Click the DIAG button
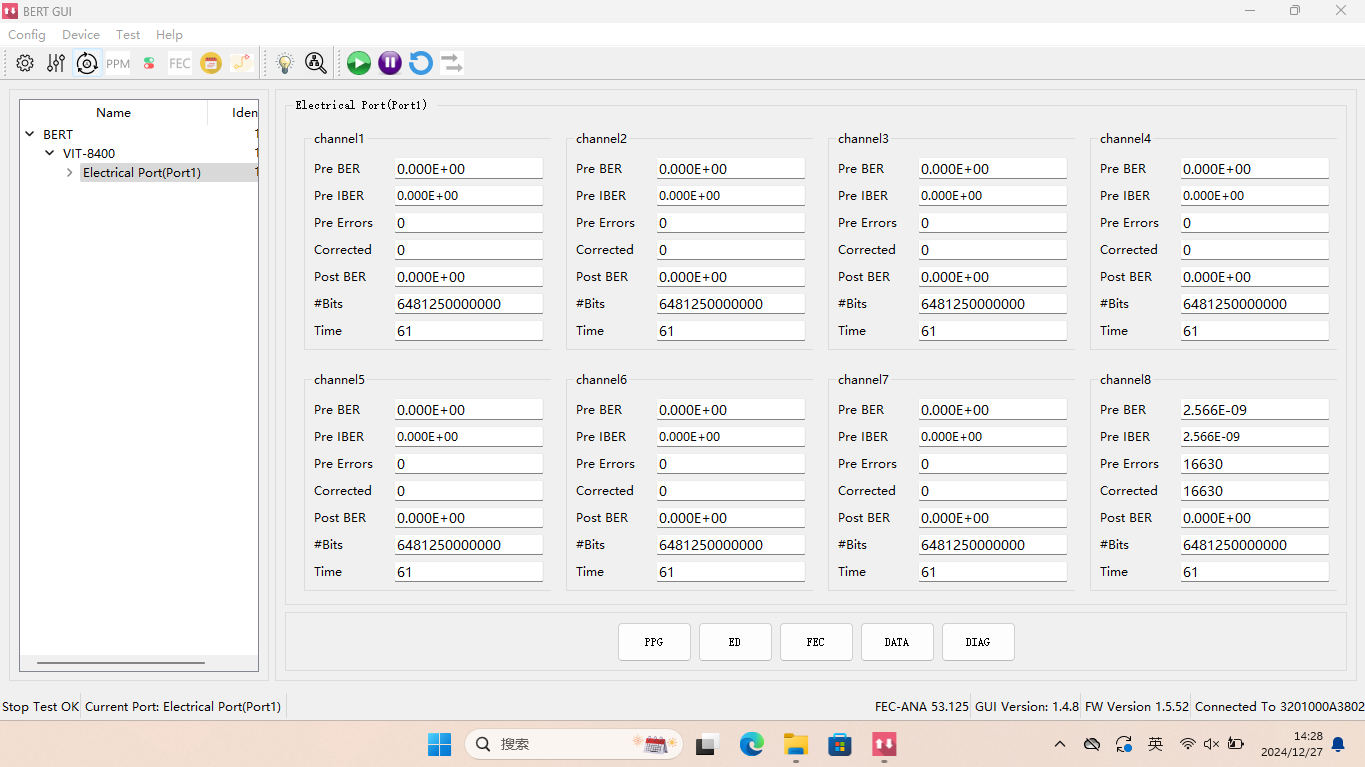 coord(978,642)
